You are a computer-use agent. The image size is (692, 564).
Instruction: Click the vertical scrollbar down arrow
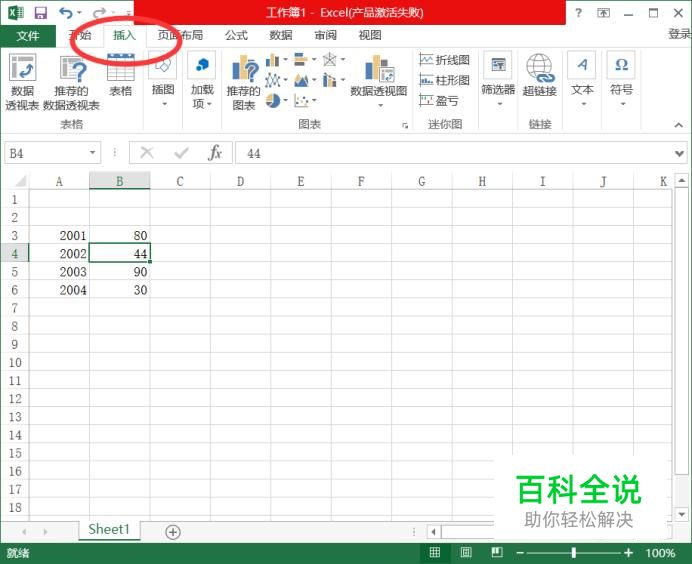[681, 514]
